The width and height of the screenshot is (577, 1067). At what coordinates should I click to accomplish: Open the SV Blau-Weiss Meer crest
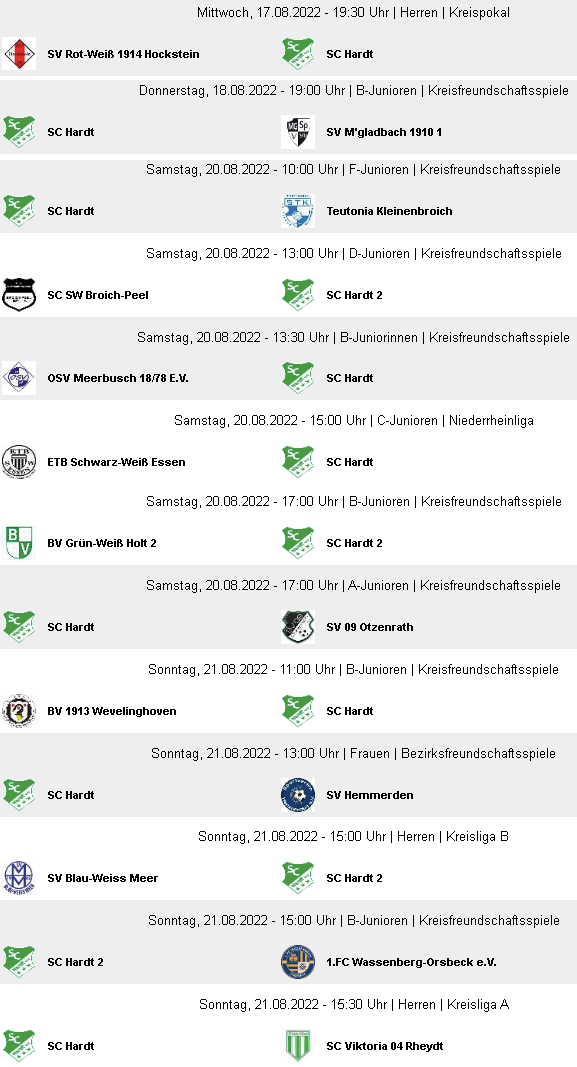19,878
